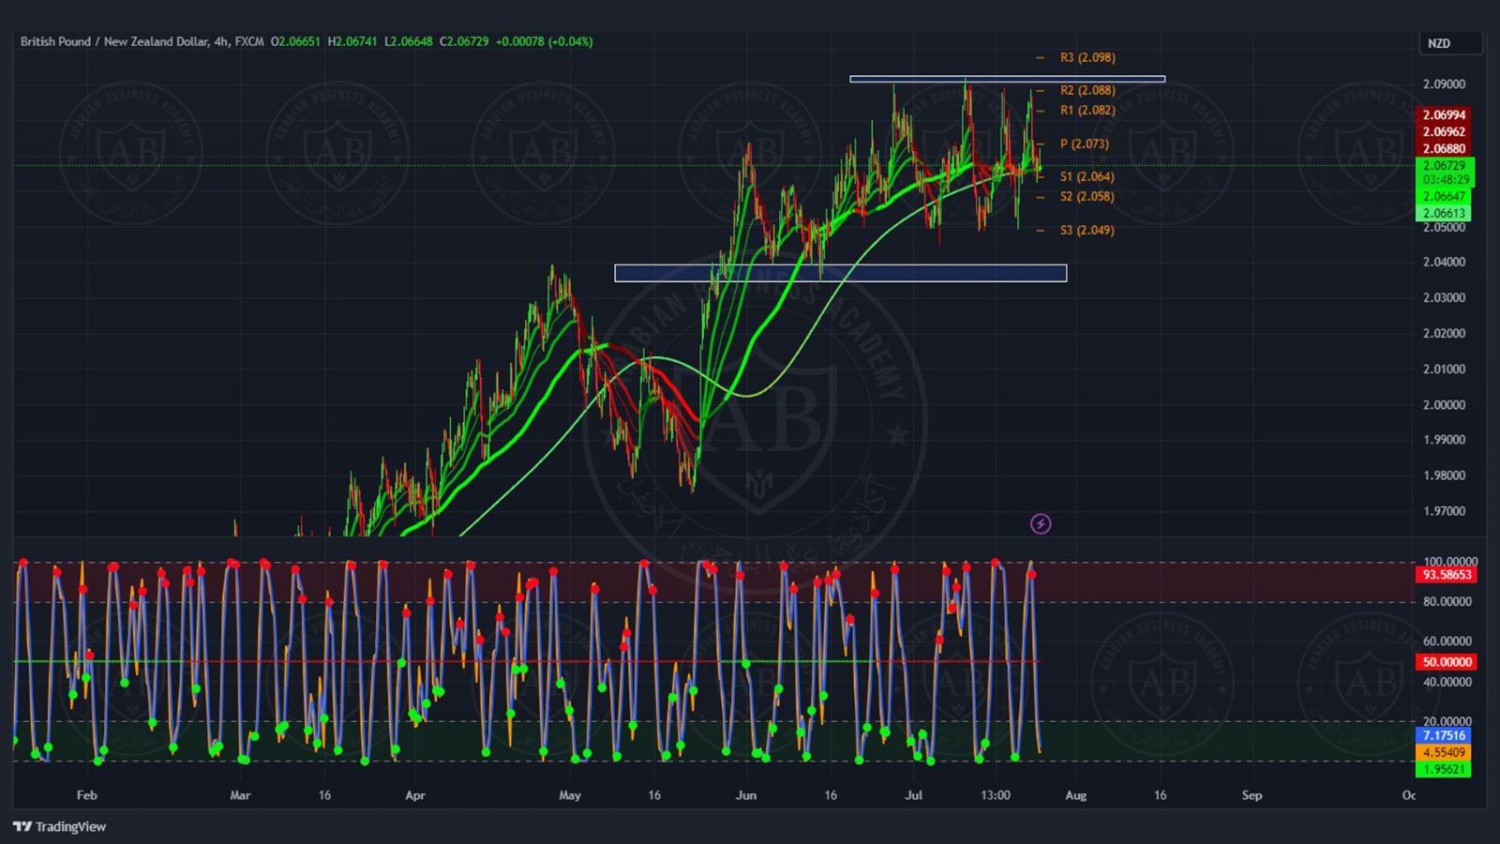
Task: Click the R1 (2.082) pivot label
Action: (x=1087, y=111)
